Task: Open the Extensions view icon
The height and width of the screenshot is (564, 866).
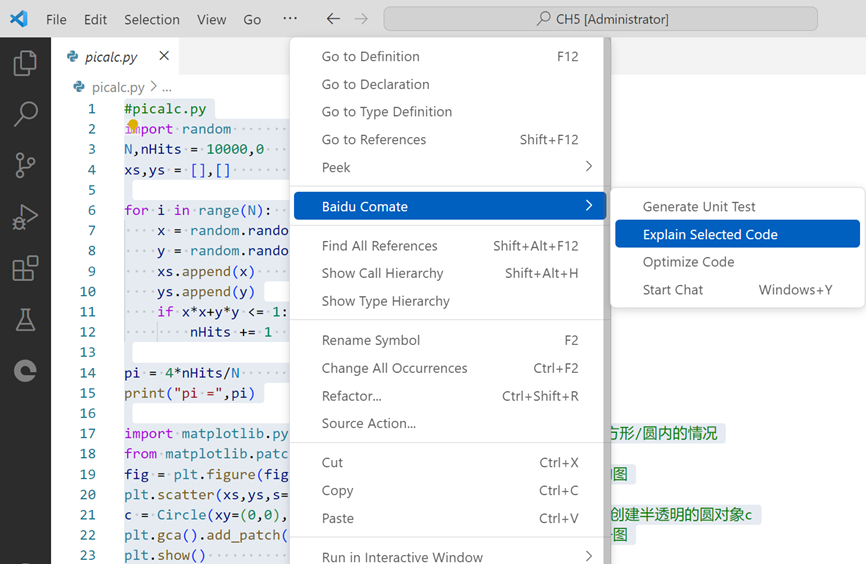Action: point(25,268)
